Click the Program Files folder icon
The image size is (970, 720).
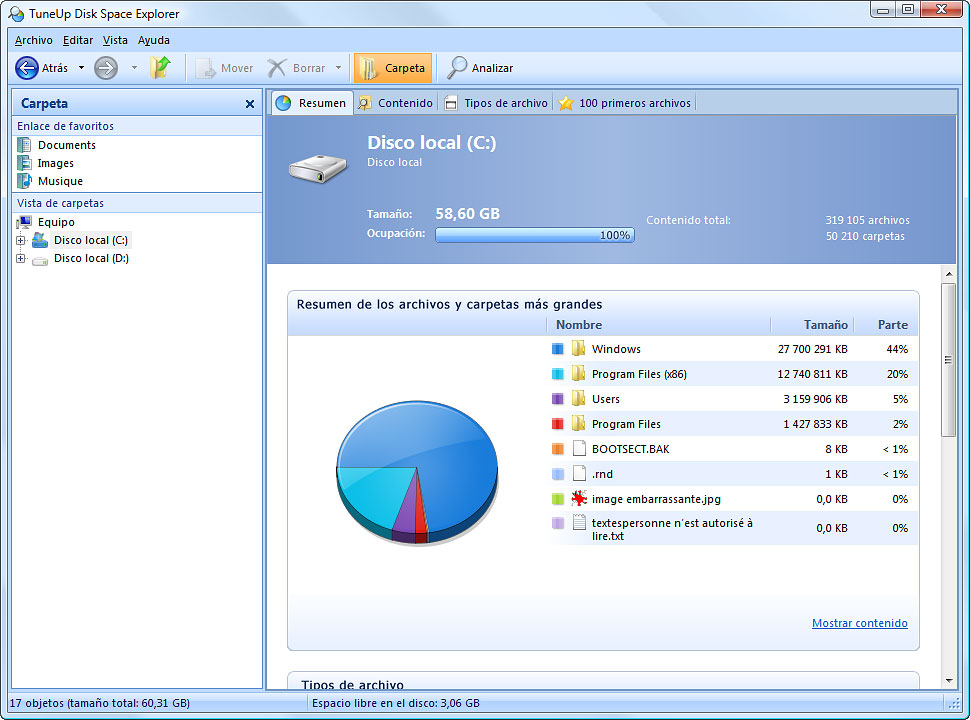(578, 424)
